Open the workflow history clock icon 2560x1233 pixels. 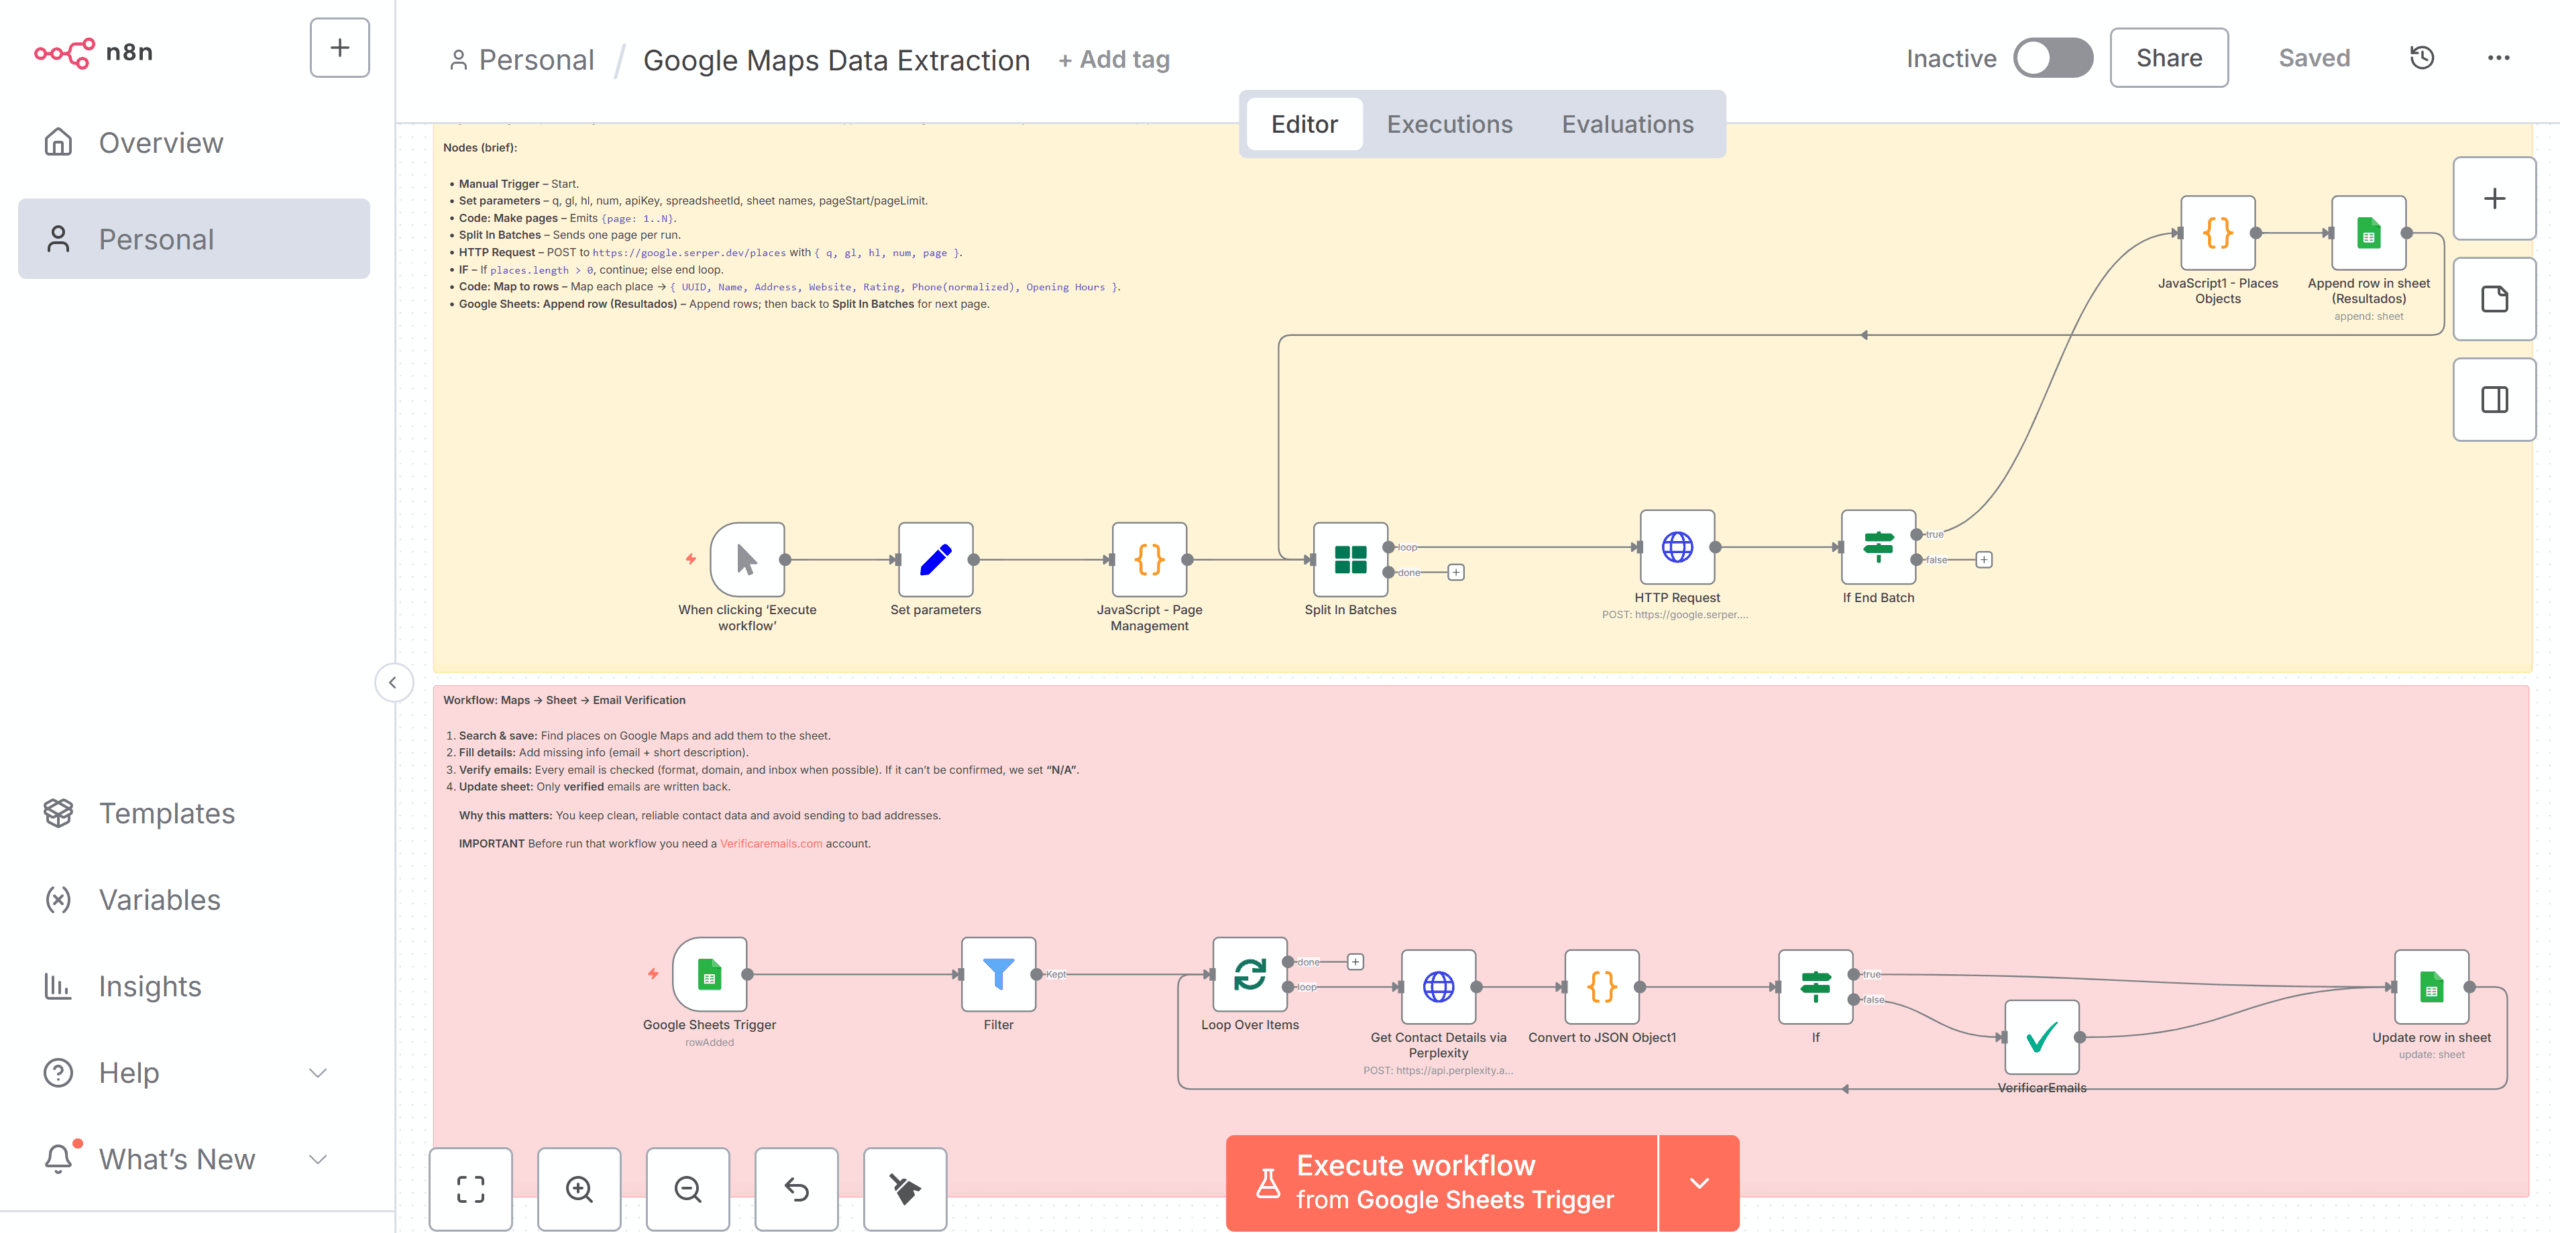point(2421,58)
